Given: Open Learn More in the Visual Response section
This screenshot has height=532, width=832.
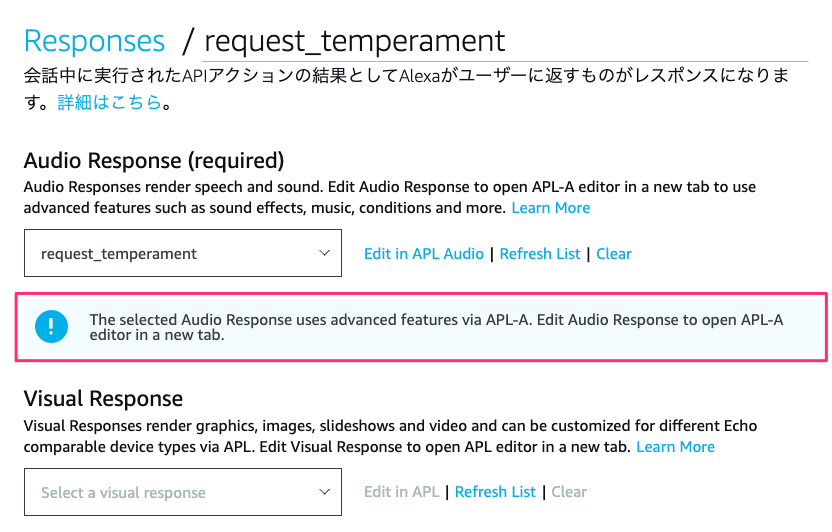Looking at the screenshot, I should pos(675,446).
